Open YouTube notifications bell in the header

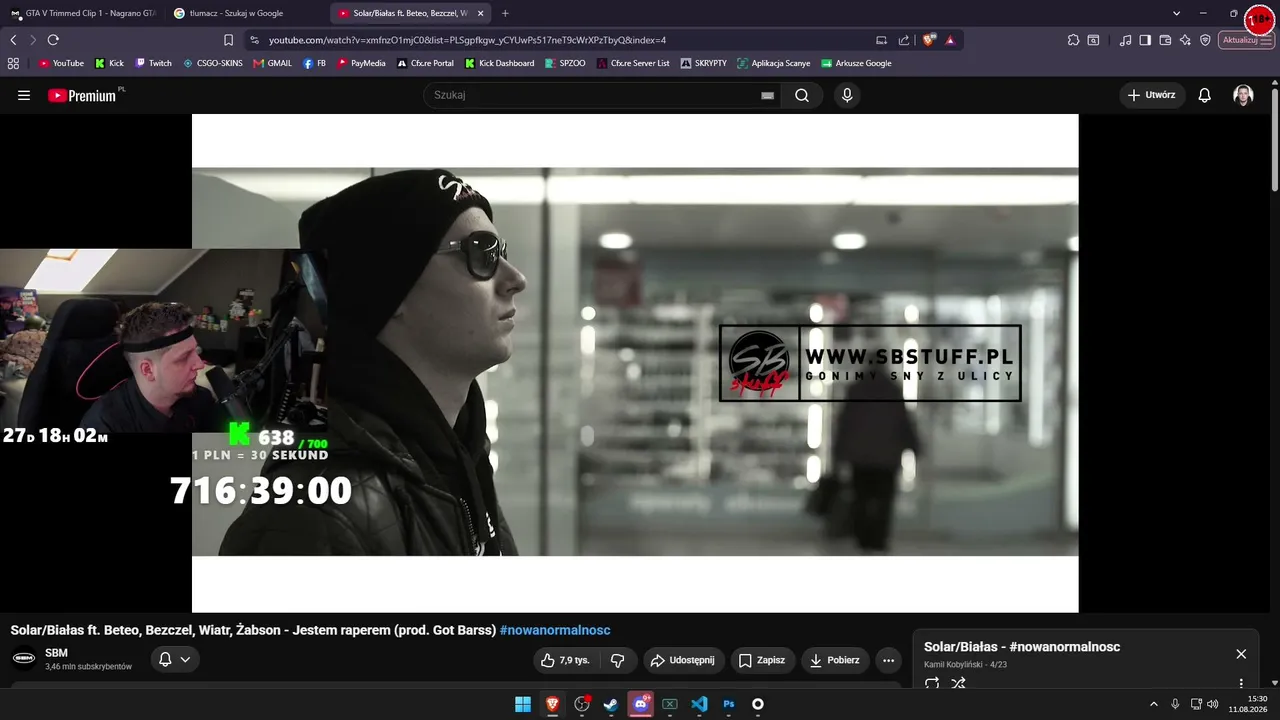tap(1205, 95)
